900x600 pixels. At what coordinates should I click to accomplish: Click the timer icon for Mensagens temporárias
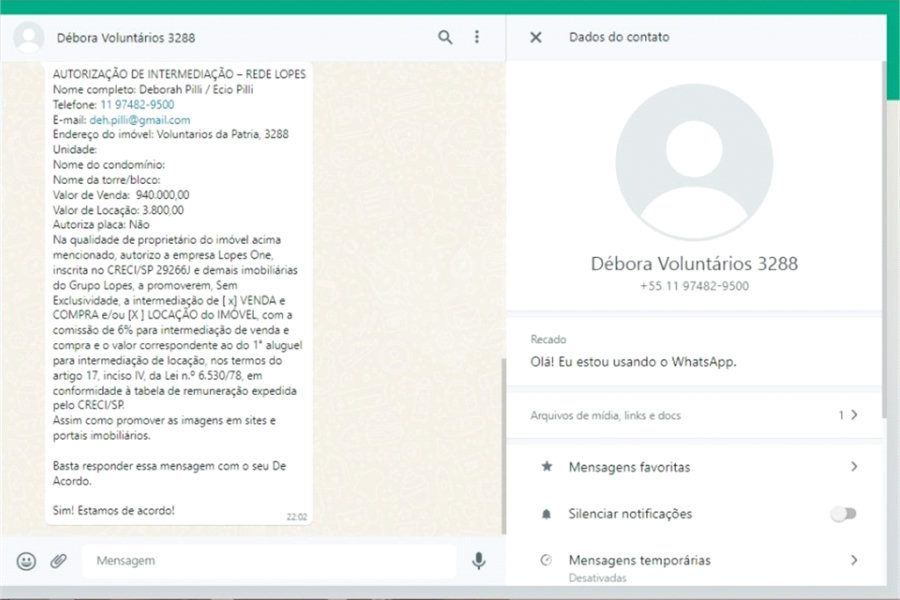point(546,560)
